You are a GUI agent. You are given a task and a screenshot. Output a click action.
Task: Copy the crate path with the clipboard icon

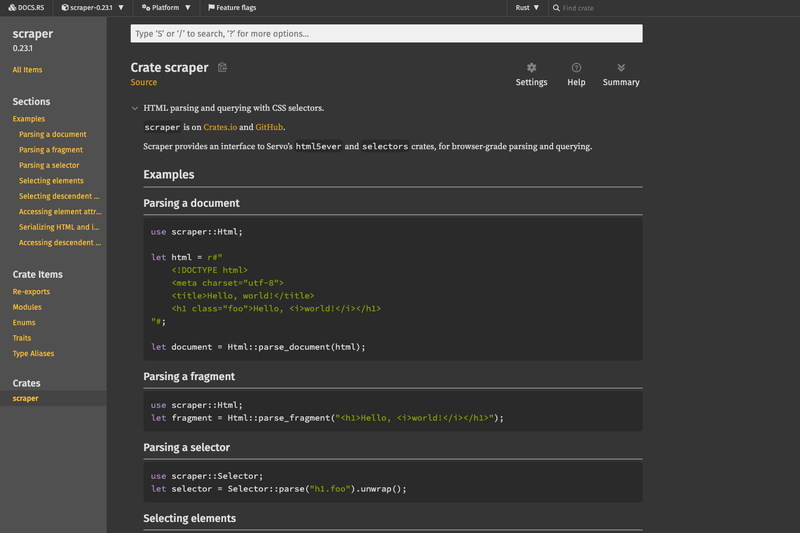pyautogui.click(x=222, y=67)
